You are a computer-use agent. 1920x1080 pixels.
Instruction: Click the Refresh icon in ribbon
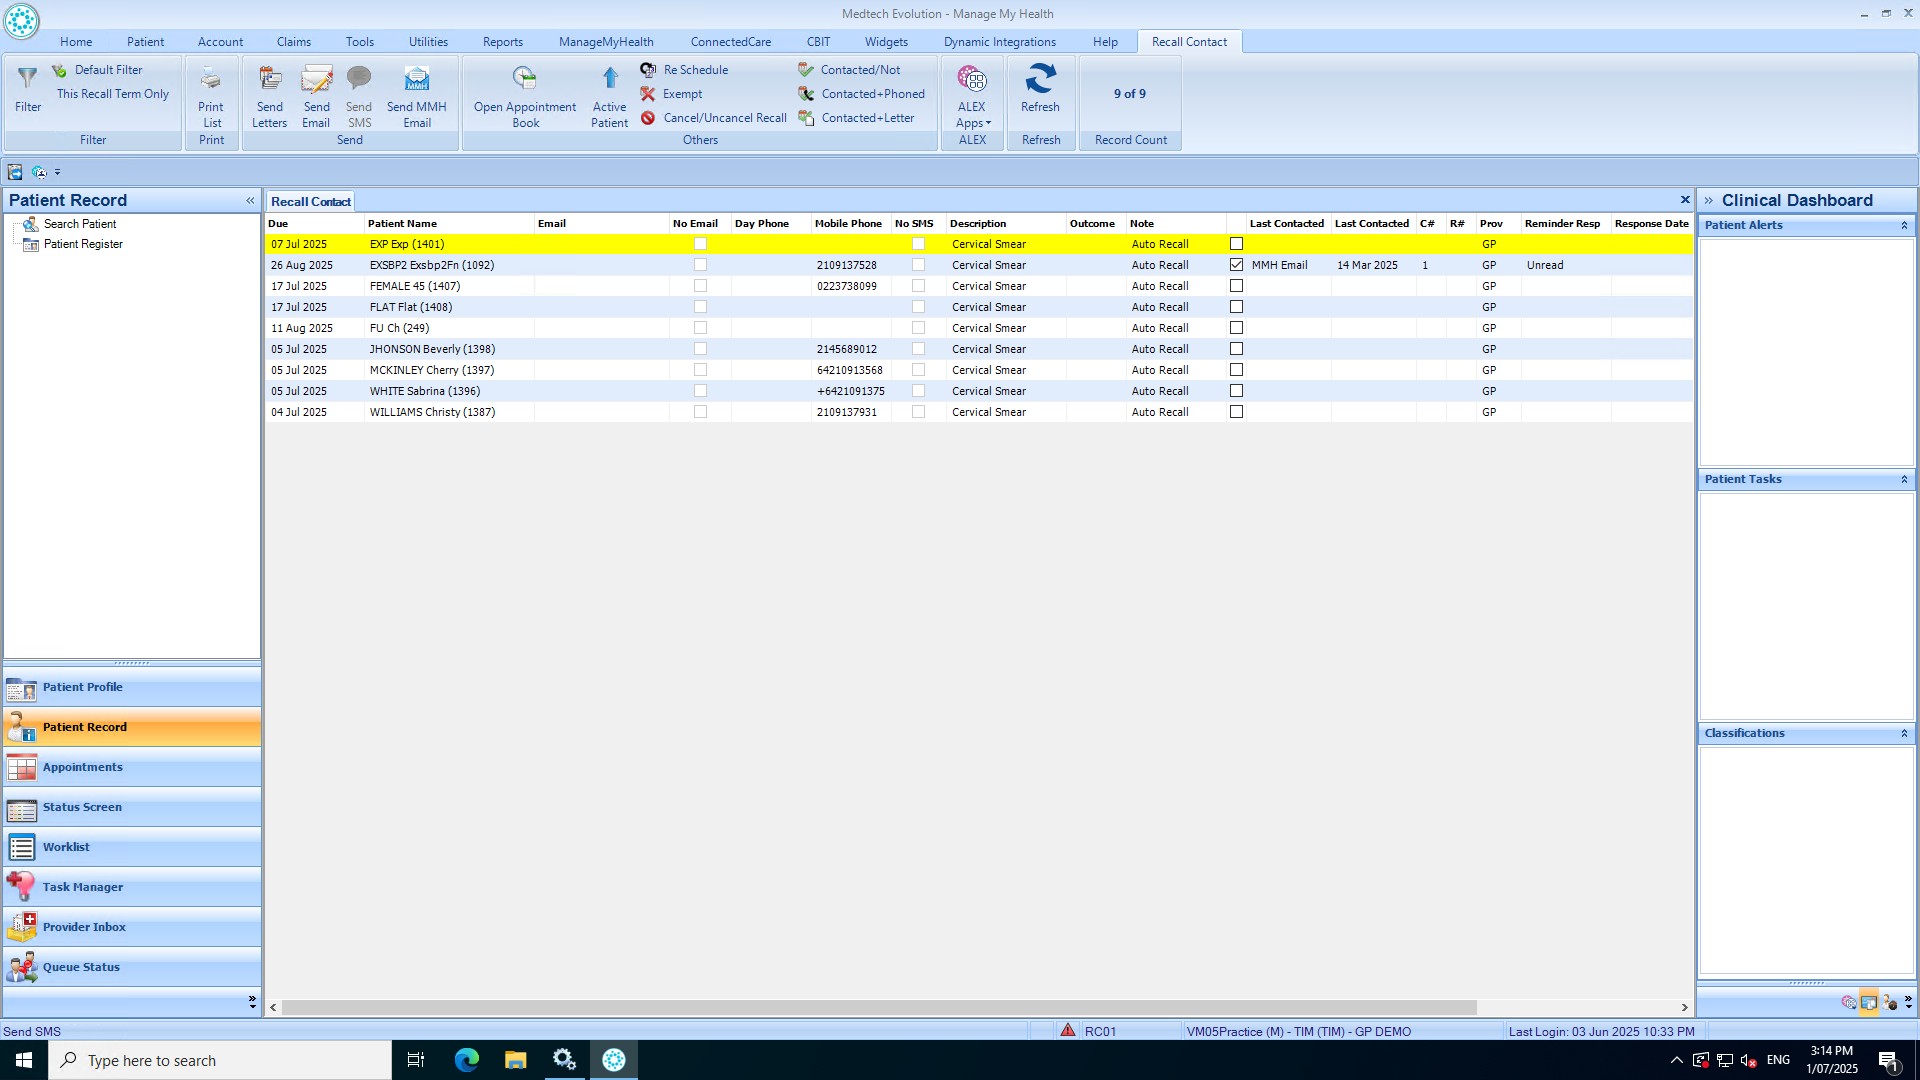pyautogui.click(x=1040, y=79)
